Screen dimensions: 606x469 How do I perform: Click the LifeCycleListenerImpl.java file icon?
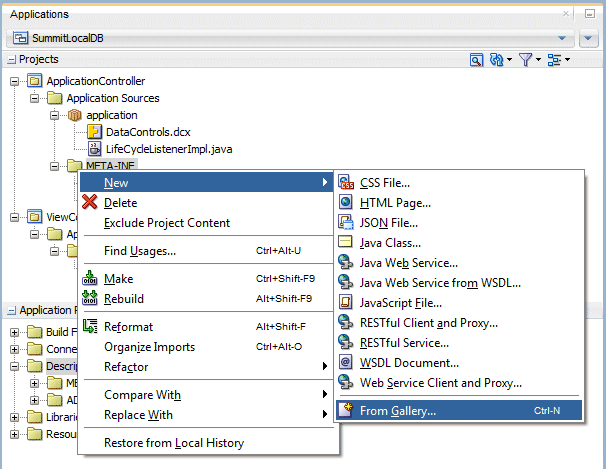coord(94,149)
